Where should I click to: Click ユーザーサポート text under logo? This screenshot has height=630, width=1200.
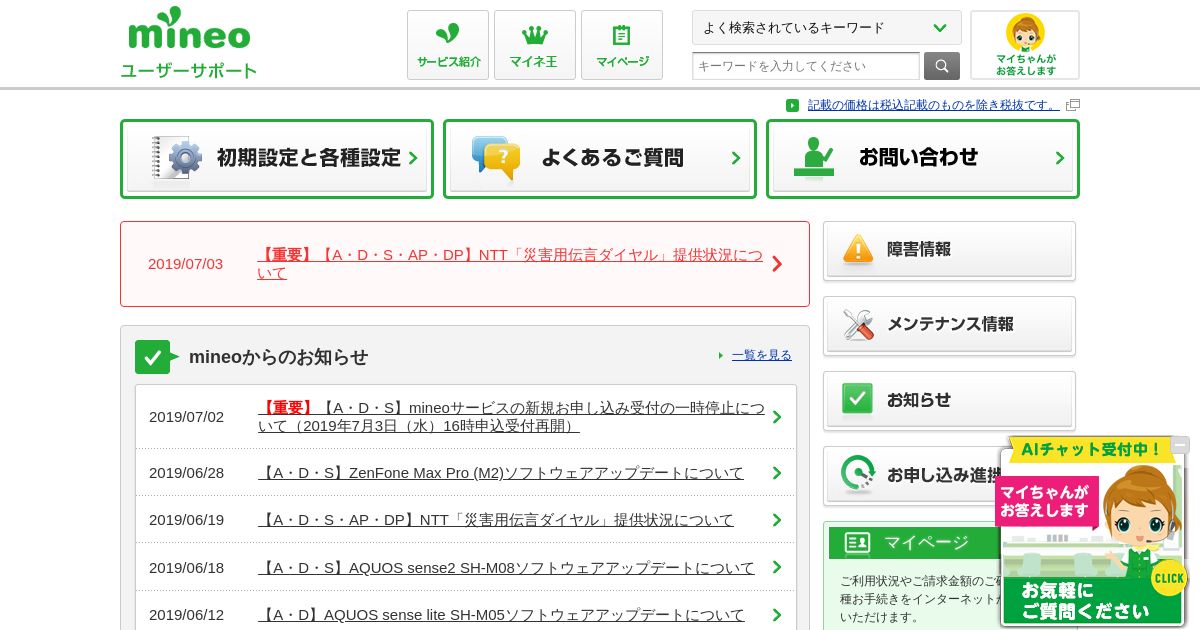(189, 71)
